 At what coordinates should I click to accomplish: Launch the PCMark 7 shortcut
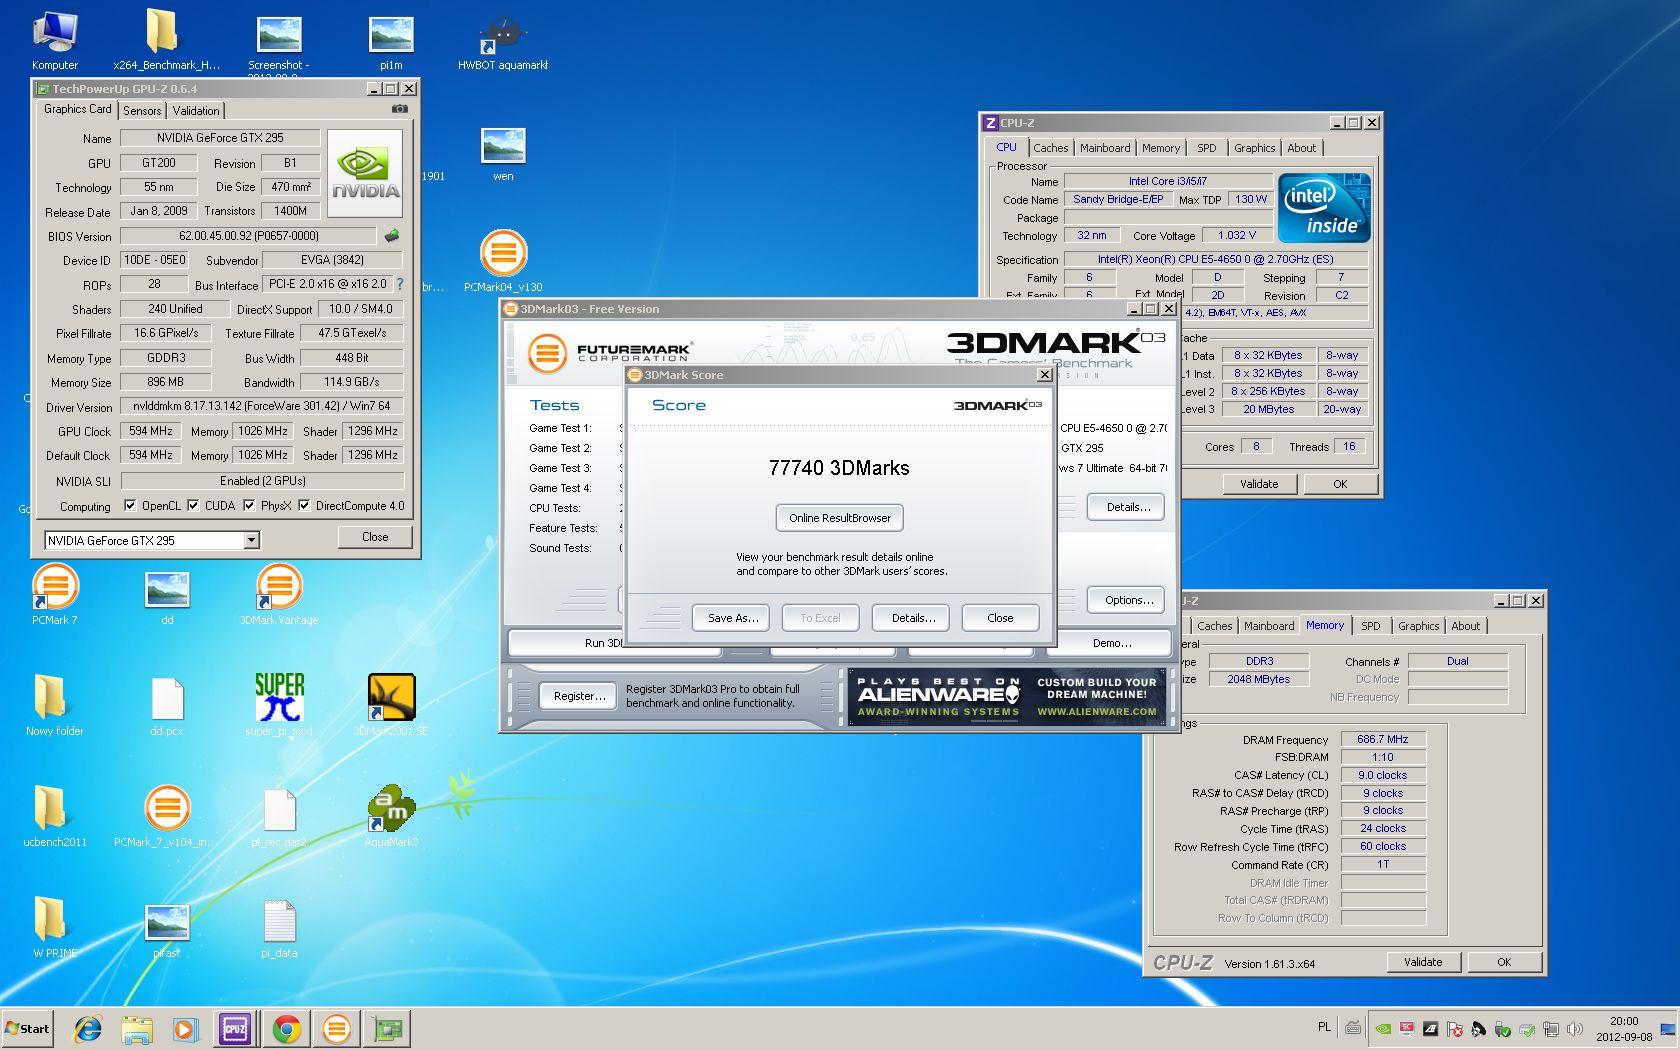pos(55,593)
